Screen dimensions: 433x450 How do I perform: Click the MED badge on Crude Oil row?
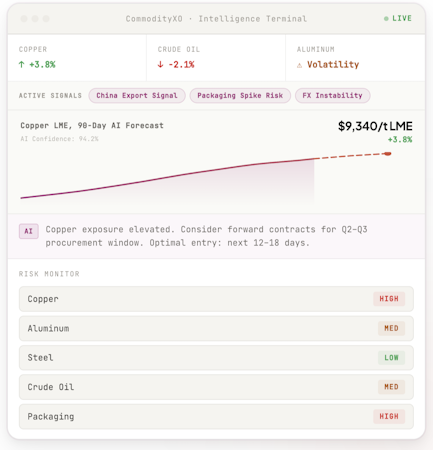pyautogui.click(x=391, y=387)
